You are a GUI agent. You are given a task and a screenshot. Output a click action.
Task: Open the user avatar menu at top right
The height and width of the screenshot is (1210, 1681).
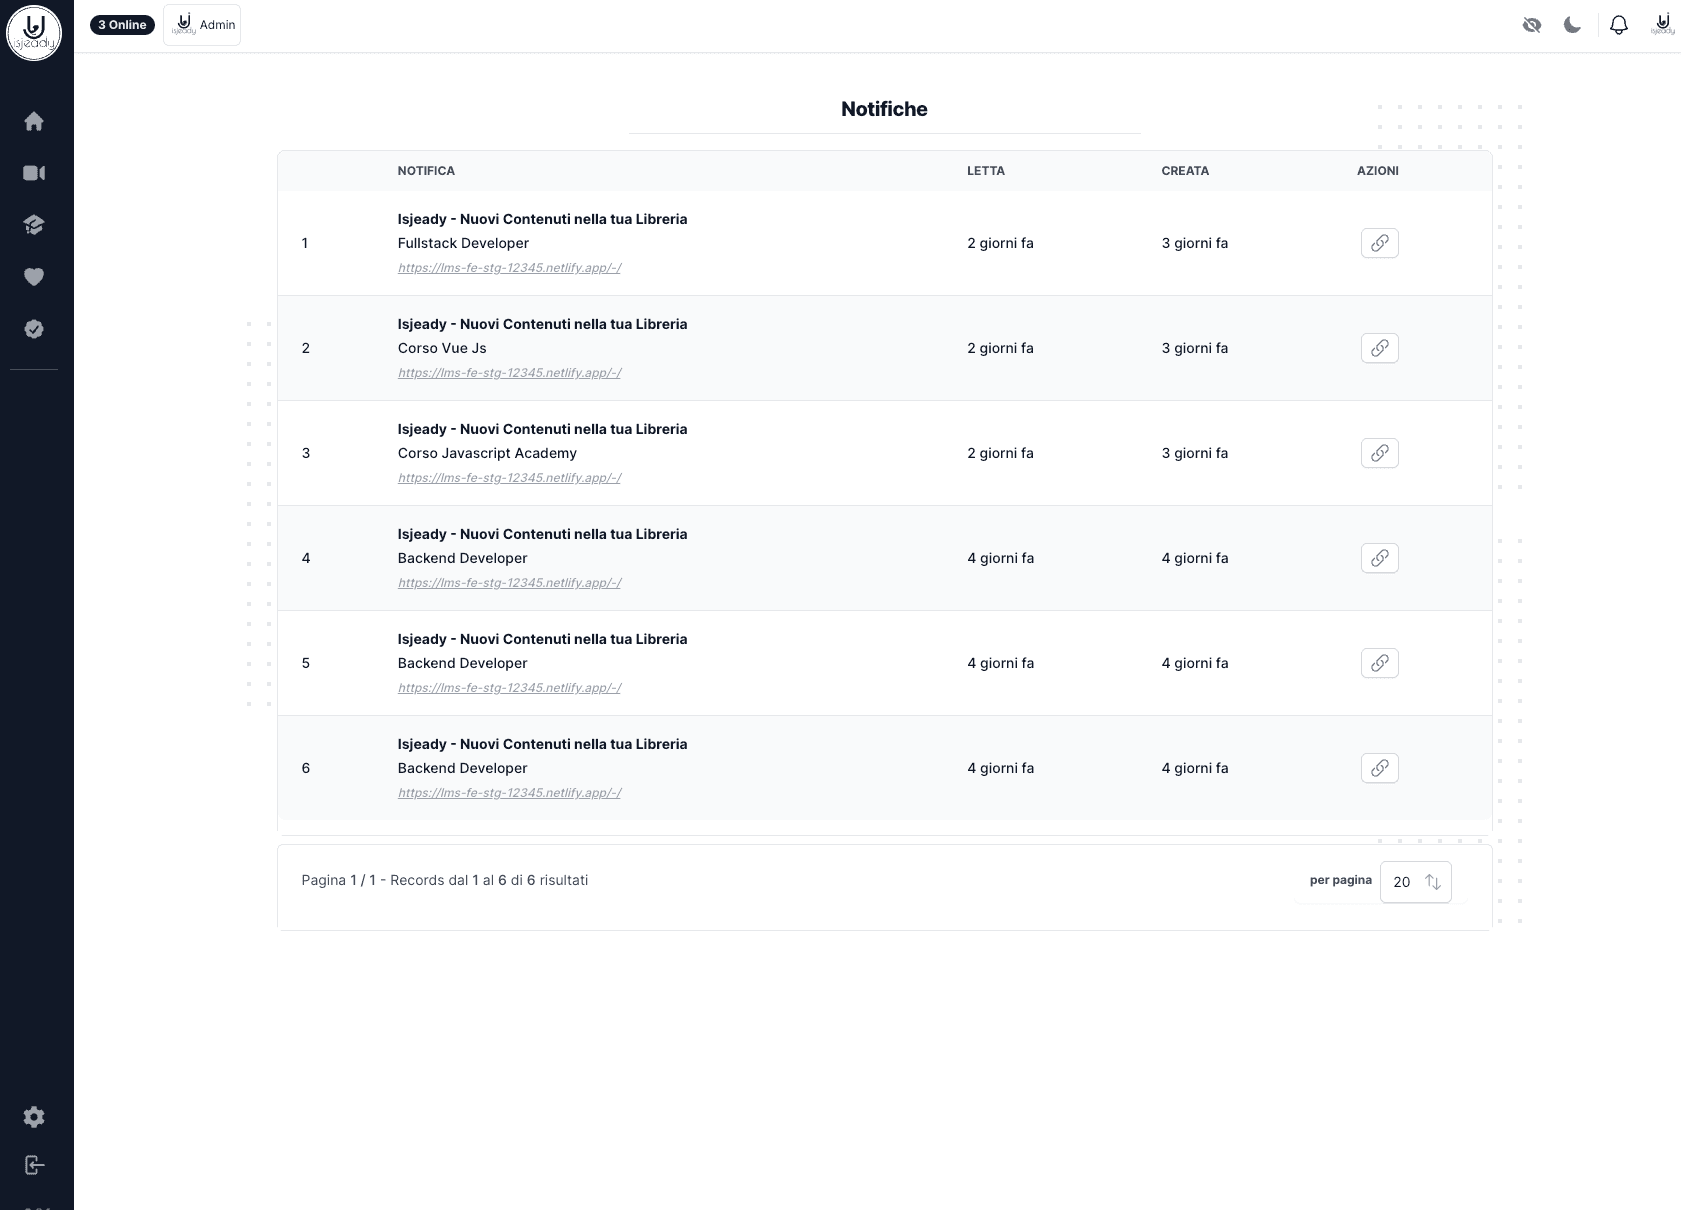pos(1662,25)
